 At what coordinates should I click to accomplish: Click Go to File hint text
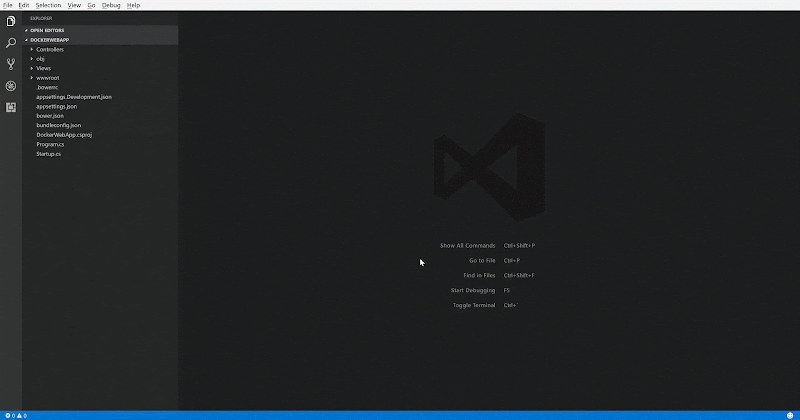[x=482, y=260]
